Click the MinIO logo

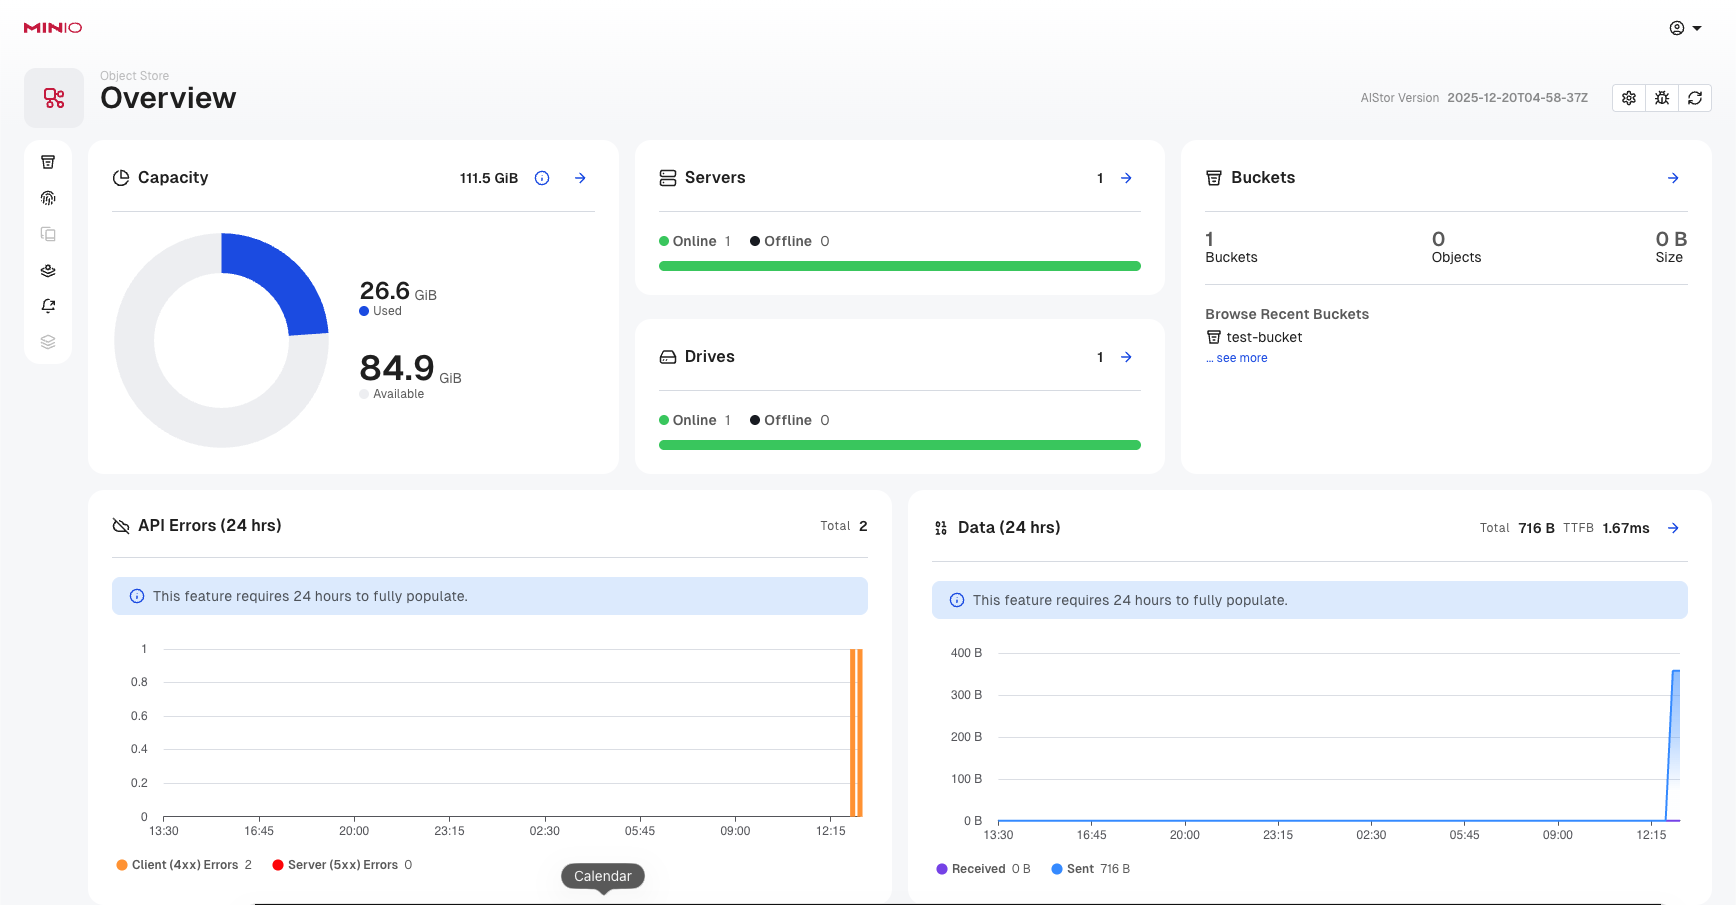click(x=53, y=28)
